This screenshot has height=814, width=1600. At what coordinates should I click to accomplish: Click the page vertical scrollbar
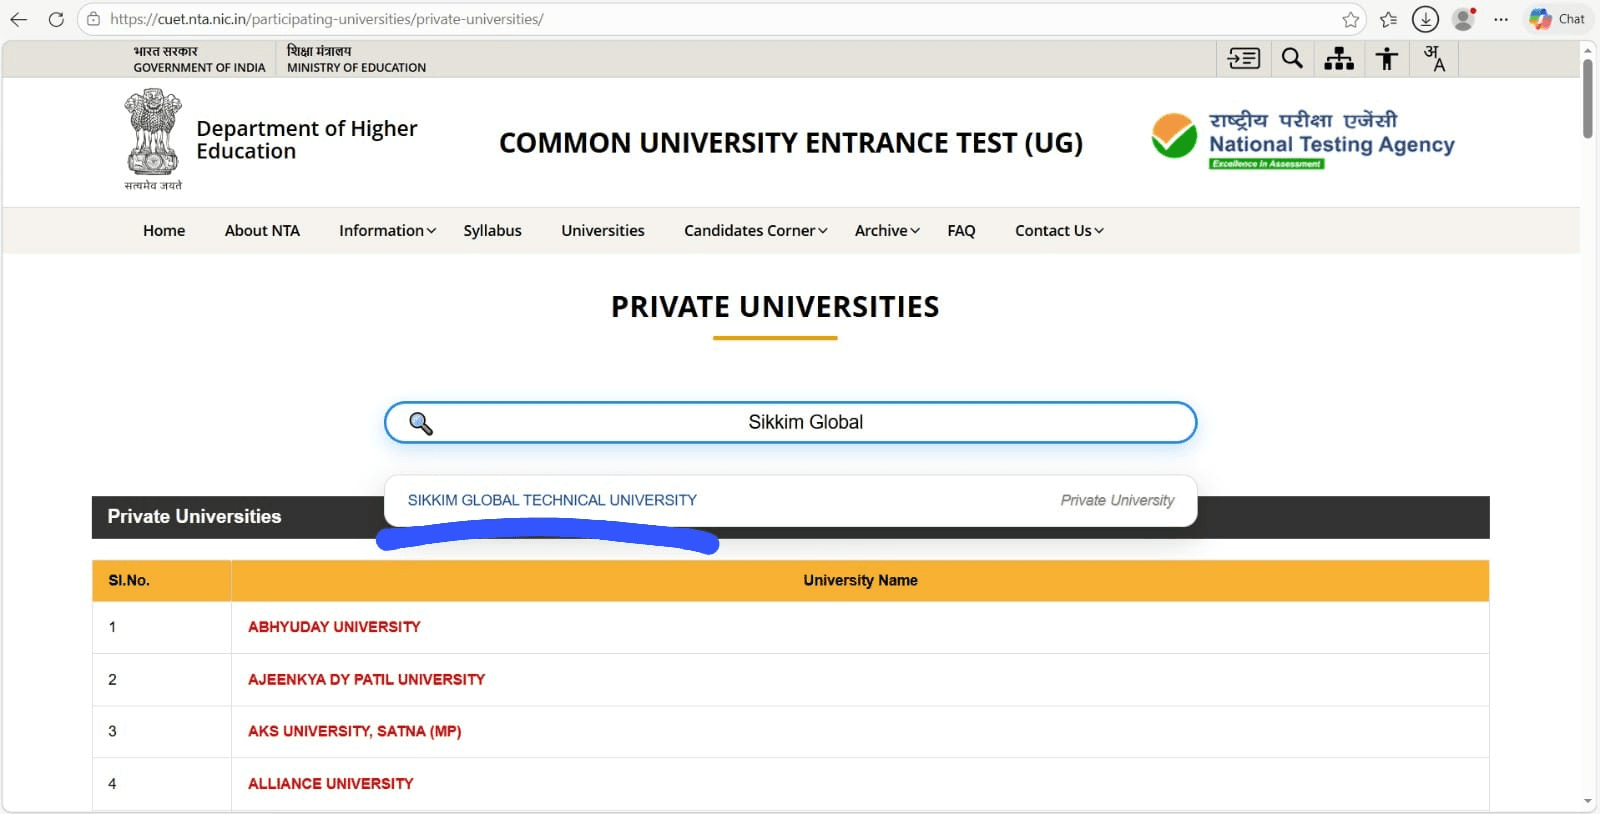point(1587,100)
